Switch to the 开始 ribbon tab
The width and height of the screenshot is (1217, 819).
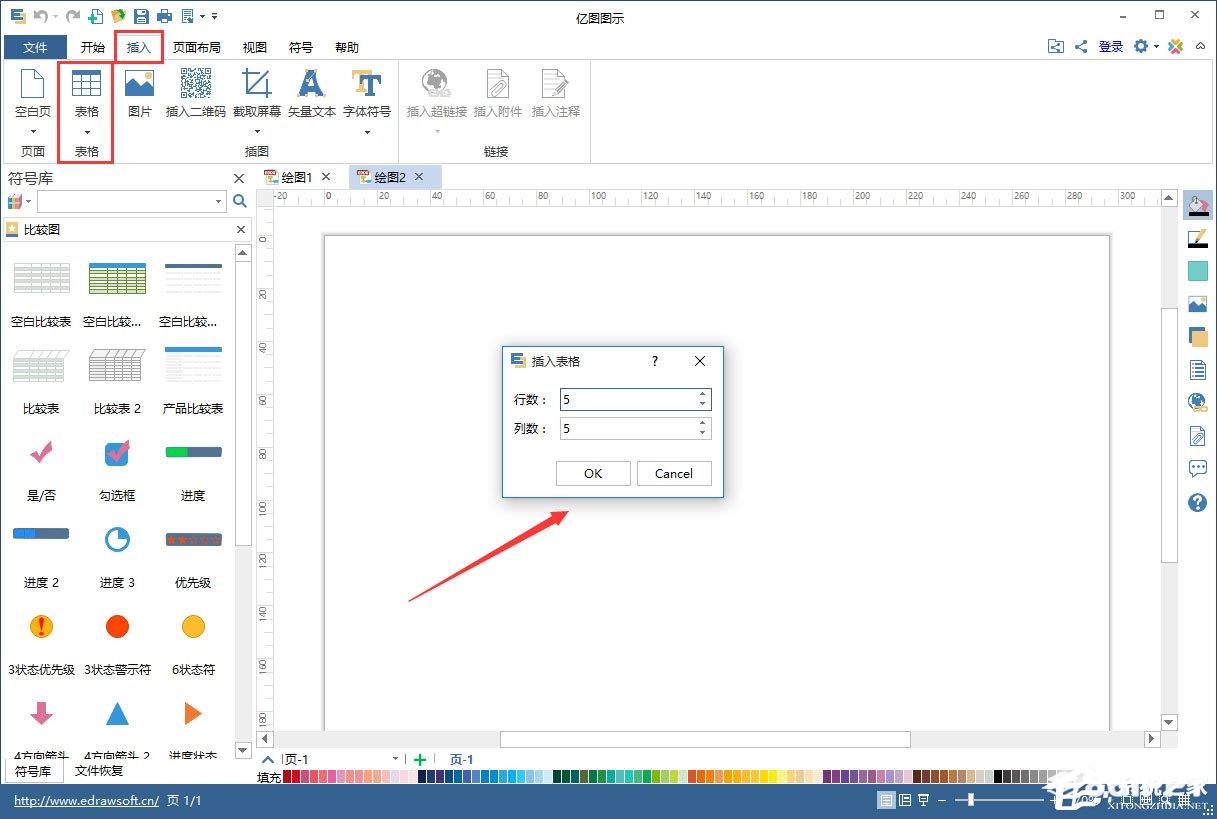(x=92, y=47)
